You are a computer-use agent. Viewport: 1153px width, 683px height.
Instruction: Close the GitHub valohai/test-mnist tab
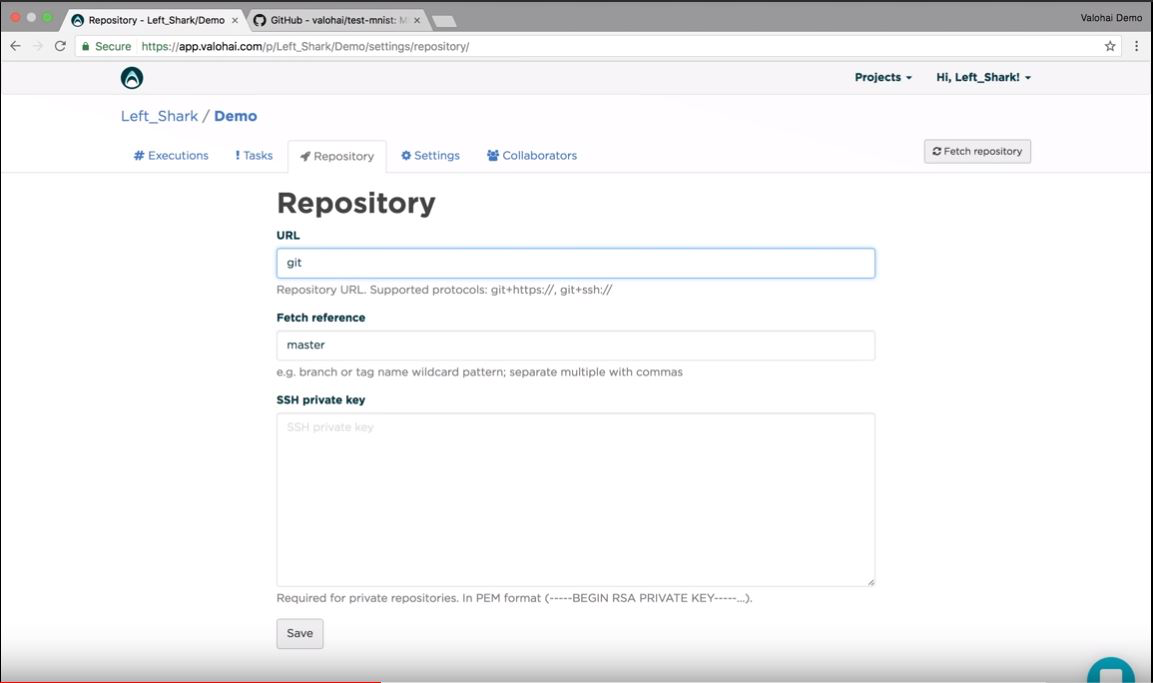coord(417,21)
